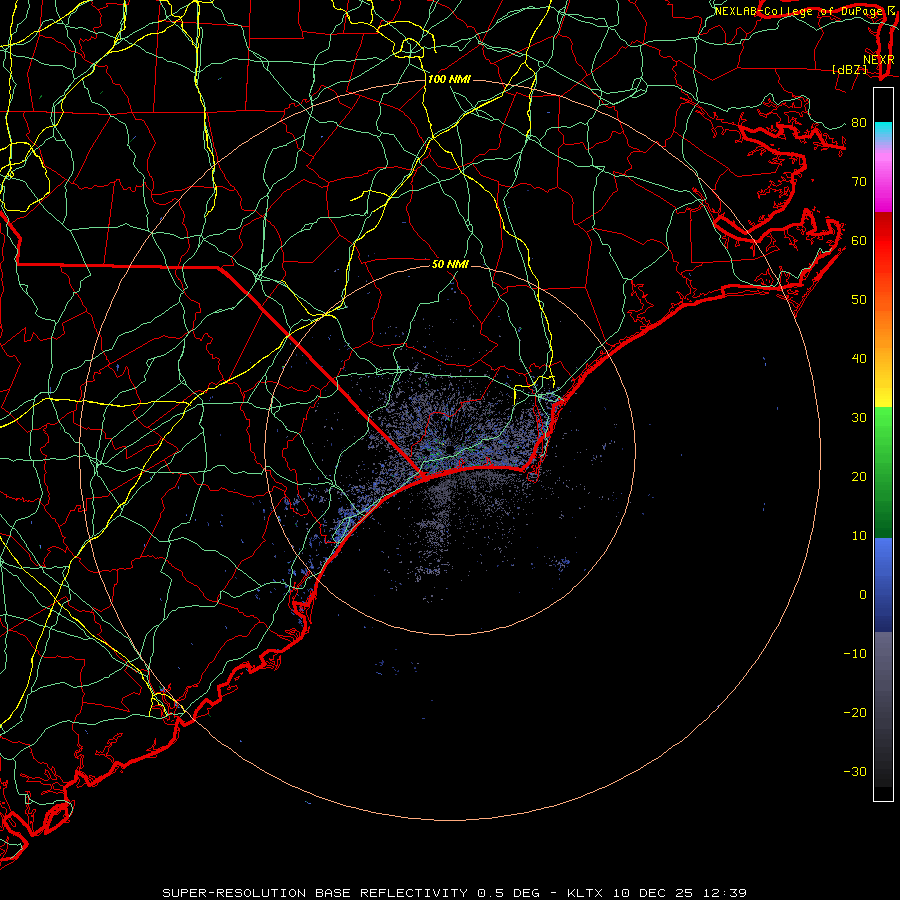This screenshot has height=900, width=900.
Task: Click the '50 NMI' range ring label
Action: click(x=451, y=264)
